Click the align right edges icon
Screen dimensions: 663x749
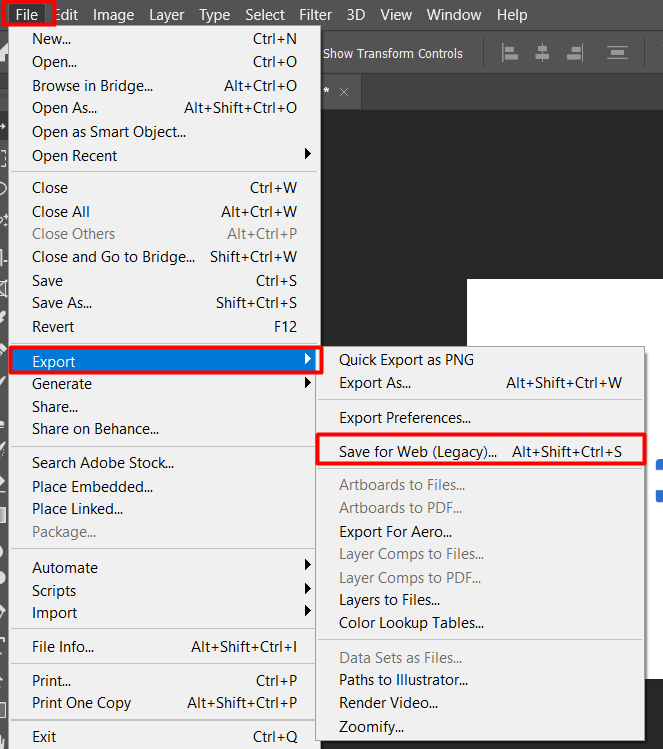(x=575, y=53)
